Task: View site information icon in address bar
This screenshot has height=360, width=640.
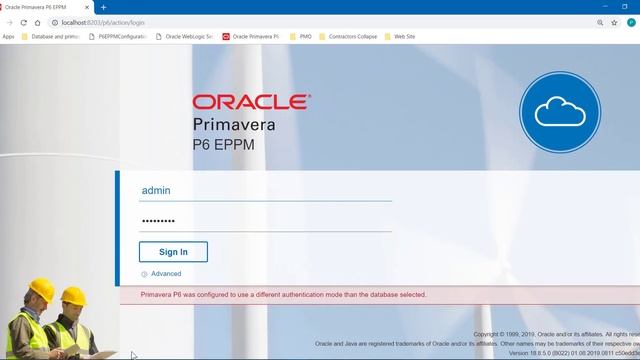Action: [55, 23]
